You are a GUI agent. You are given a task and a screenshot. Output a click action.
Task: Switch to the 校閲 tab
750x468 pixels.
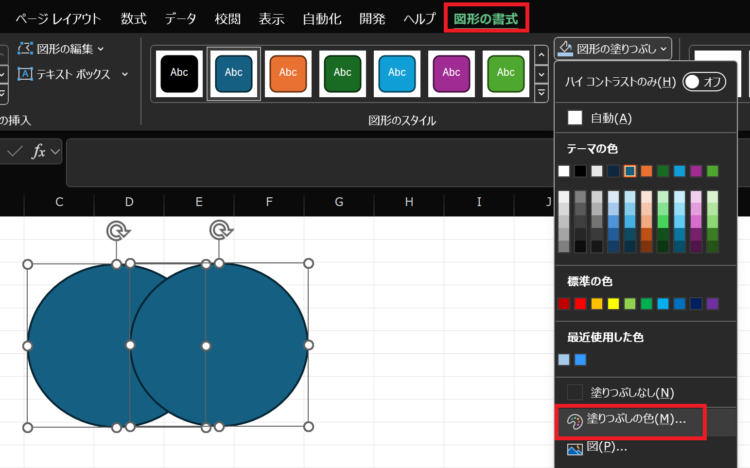pos(227,19)
